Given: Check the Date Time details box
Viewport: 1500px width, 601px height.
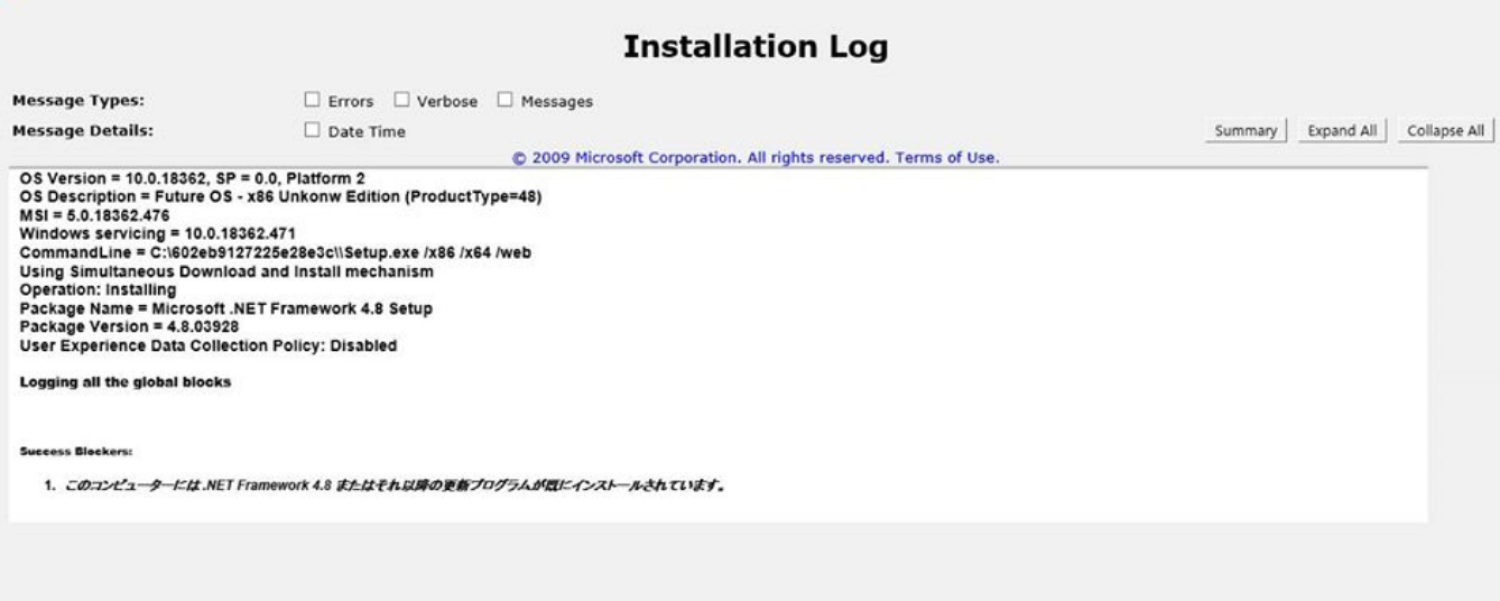Looking at the screenshot, I should tap(312, 130).
